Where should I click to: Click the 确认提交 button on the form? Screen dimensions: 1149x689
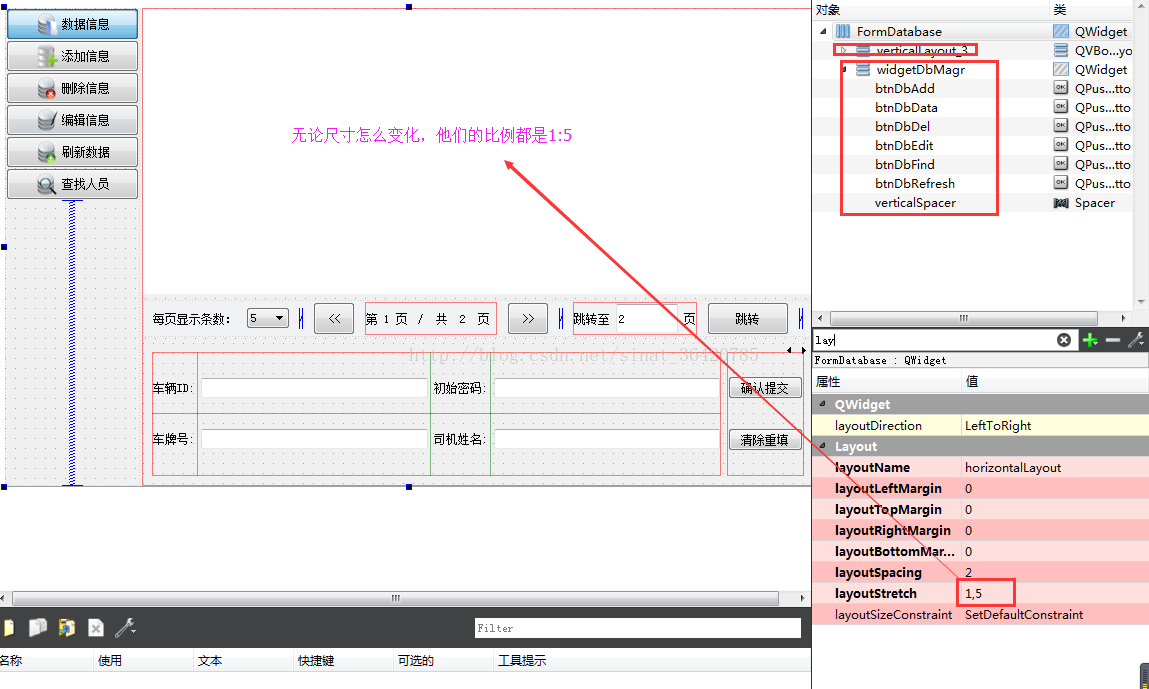click(765, 389)
